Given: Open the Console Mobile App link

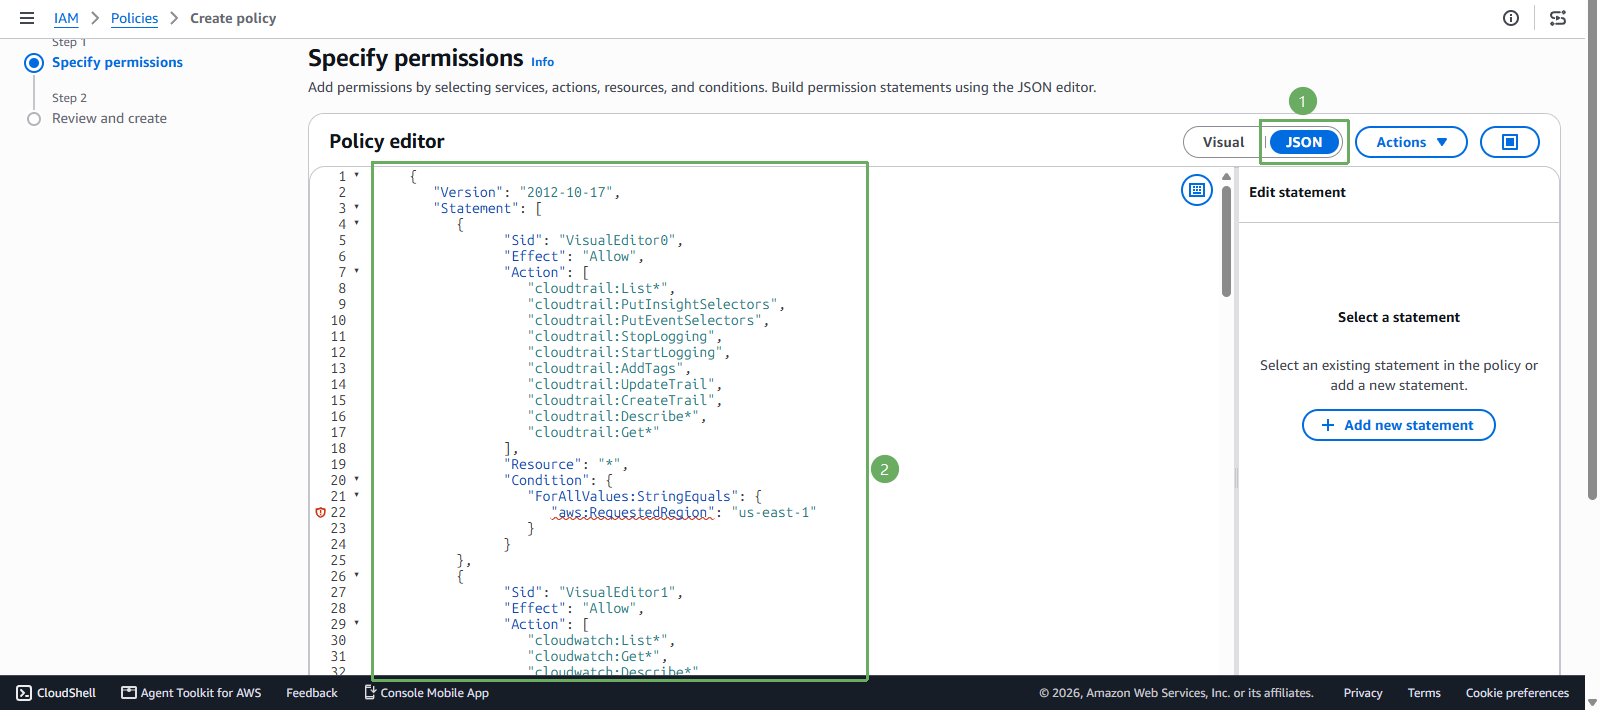Looking at the screenshot, I should pyautogui.click(x=426, y=693).
